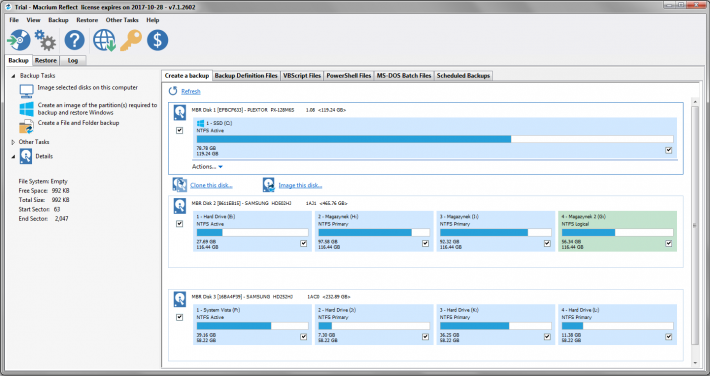Click the System Vista (F:) usage bar
The height and width of the screenshot is (376, 710).
tap(252, 326)
